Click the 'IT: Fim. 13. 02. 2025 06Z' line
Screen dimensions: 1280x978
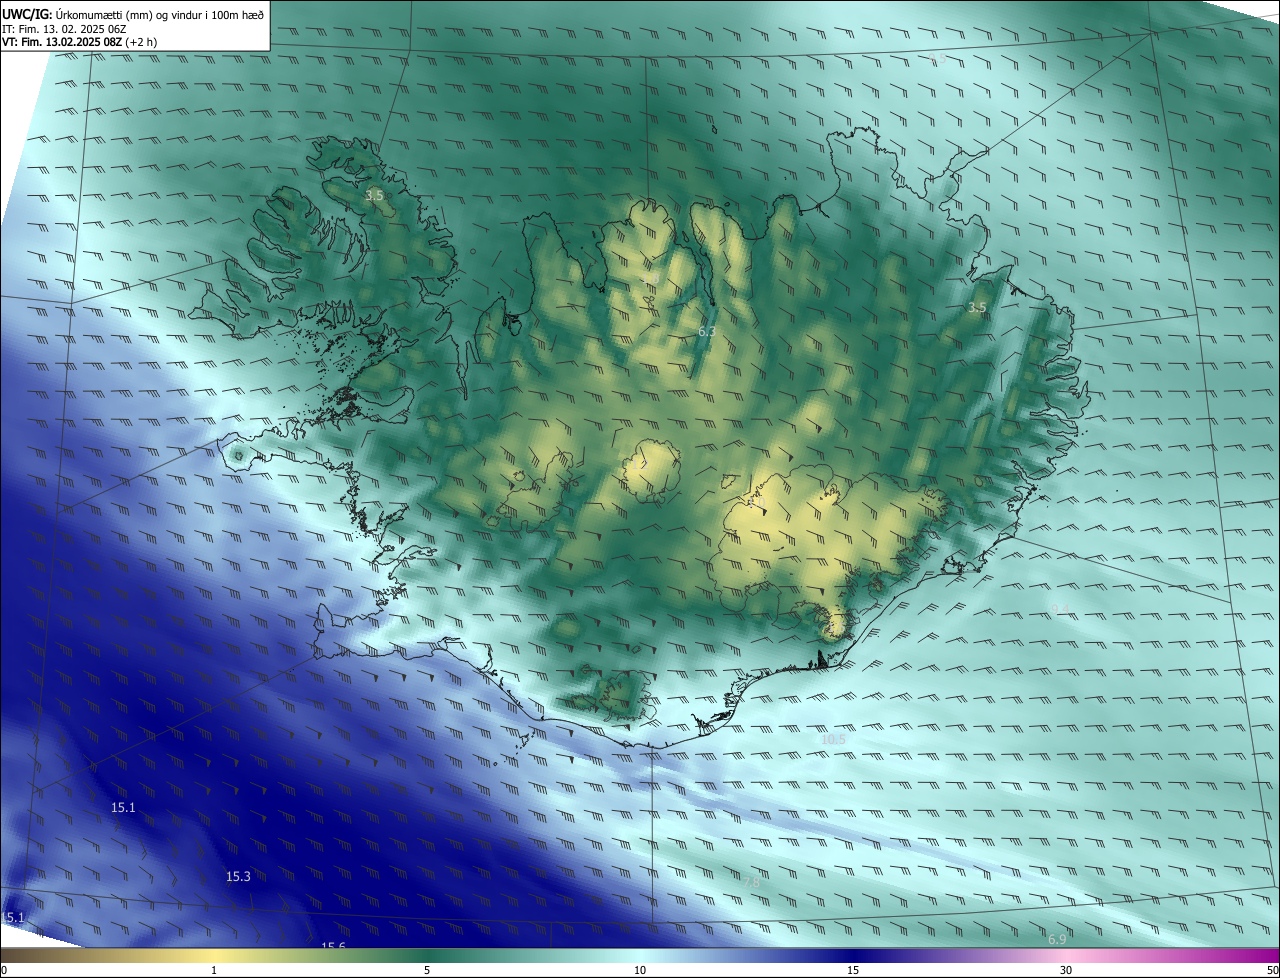(64, 28)
